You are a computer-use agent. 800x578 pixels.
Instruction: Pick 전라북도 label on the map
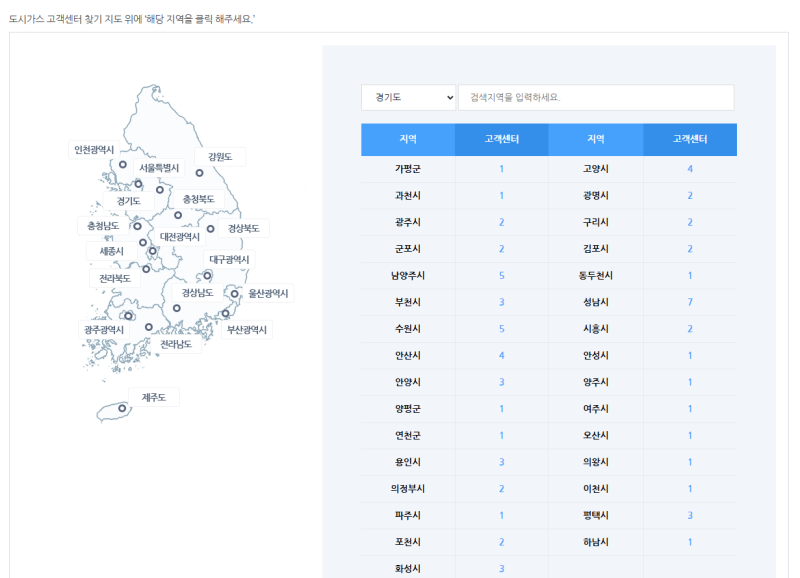point(115,279)
